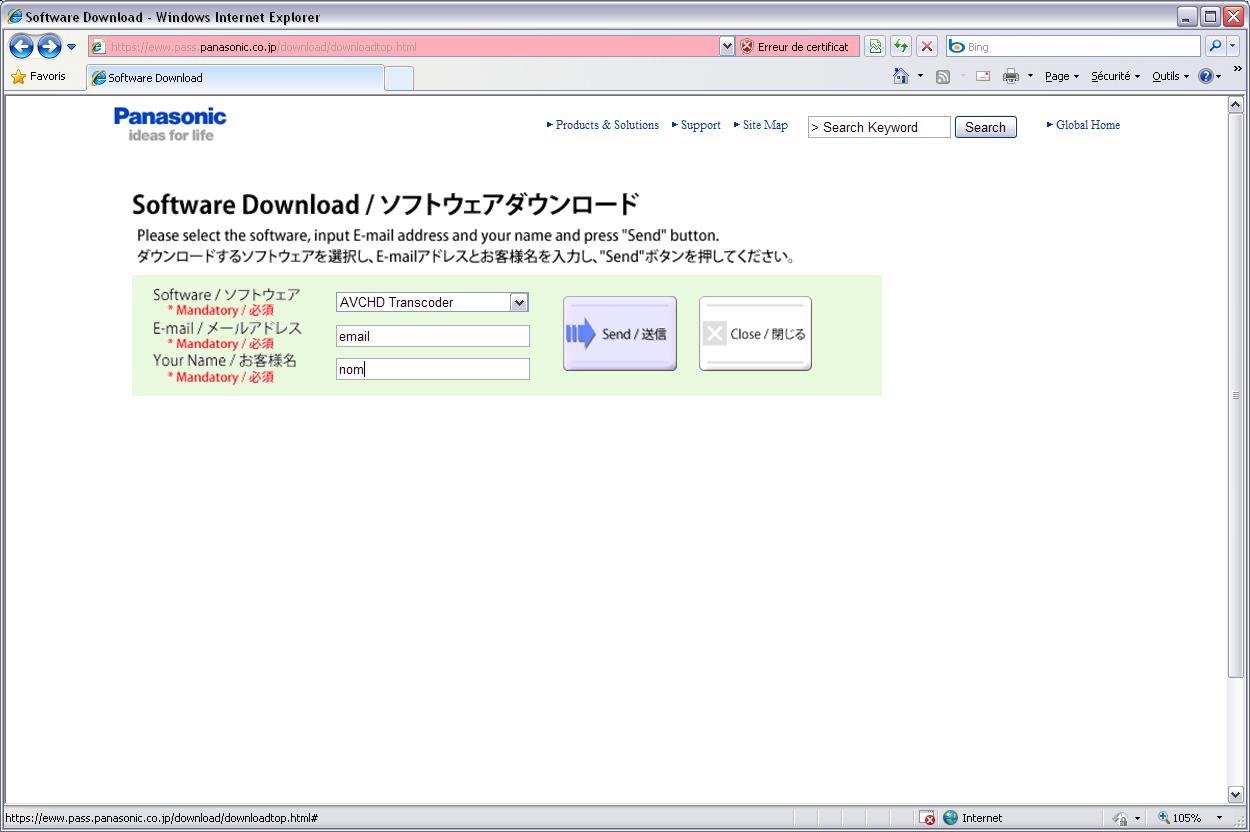Open a new blank tab
The image size is (1250, 832).
tap(399, 79)
